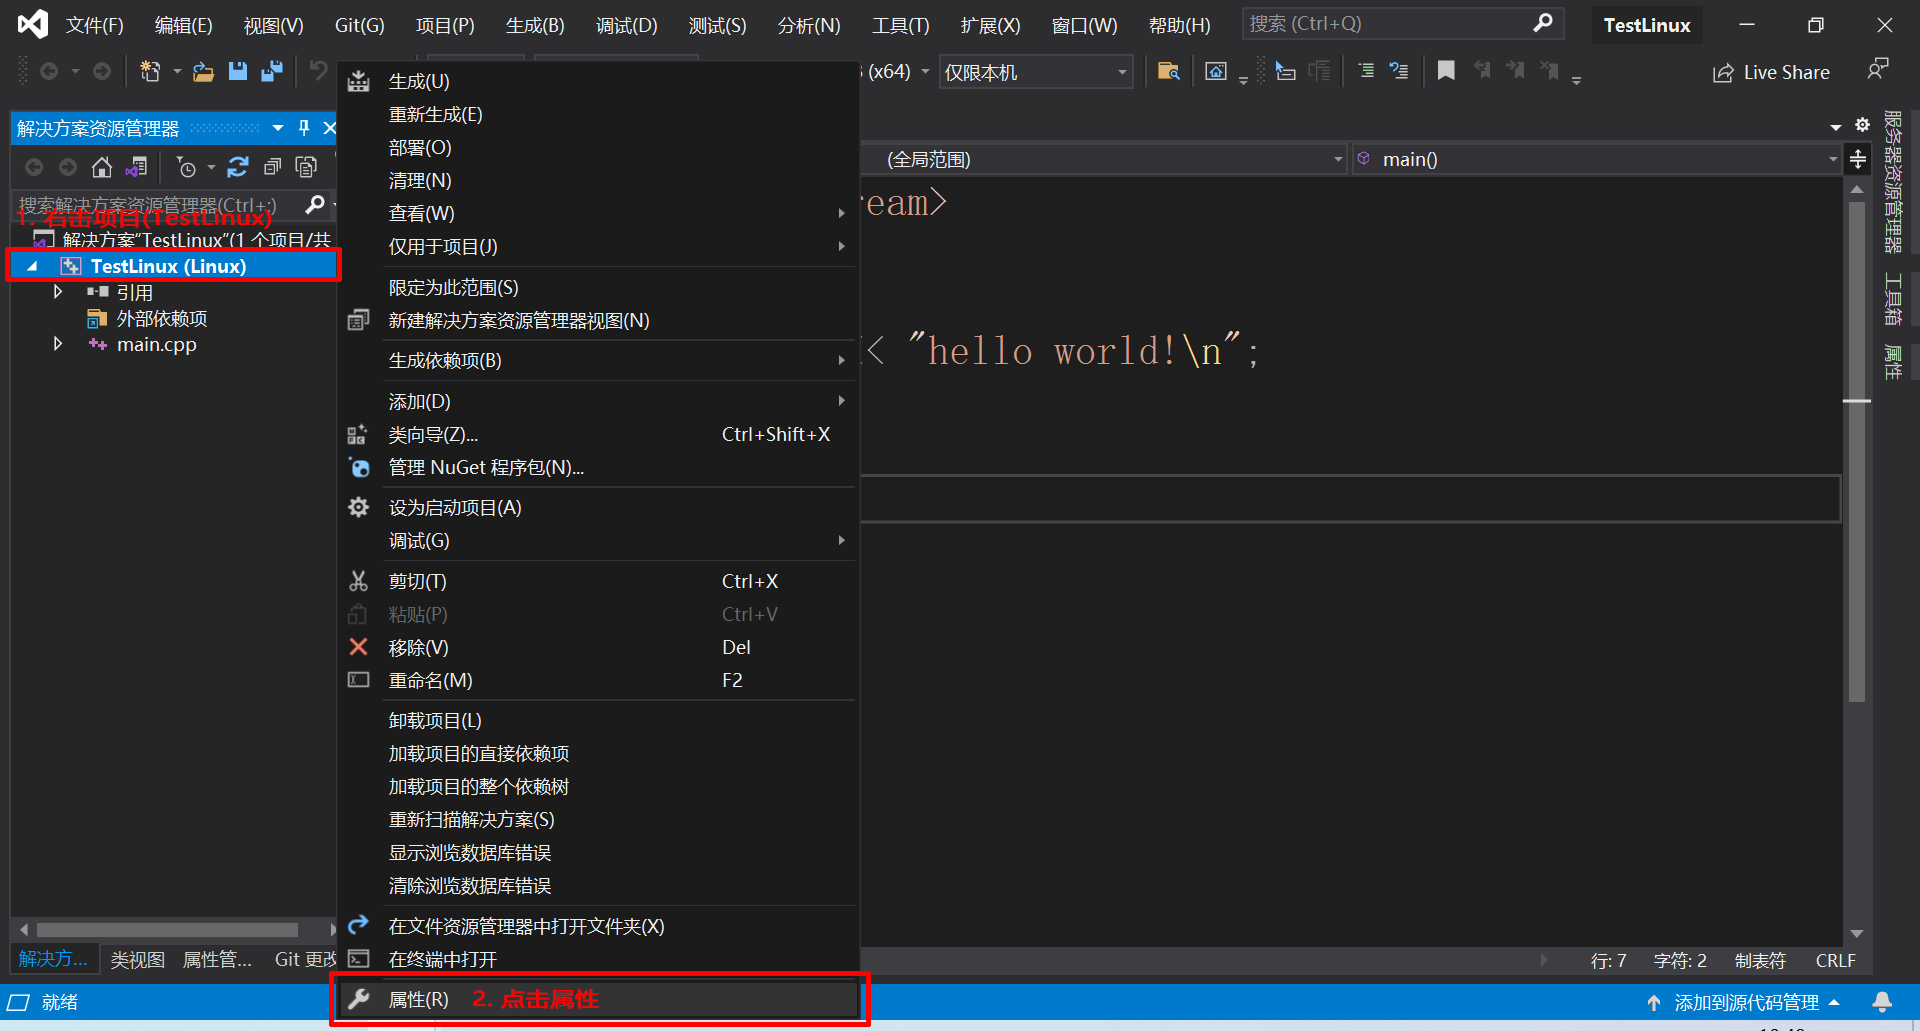Switch to the Git 更改 tab
The image size is (1920, 1031).
303,959
